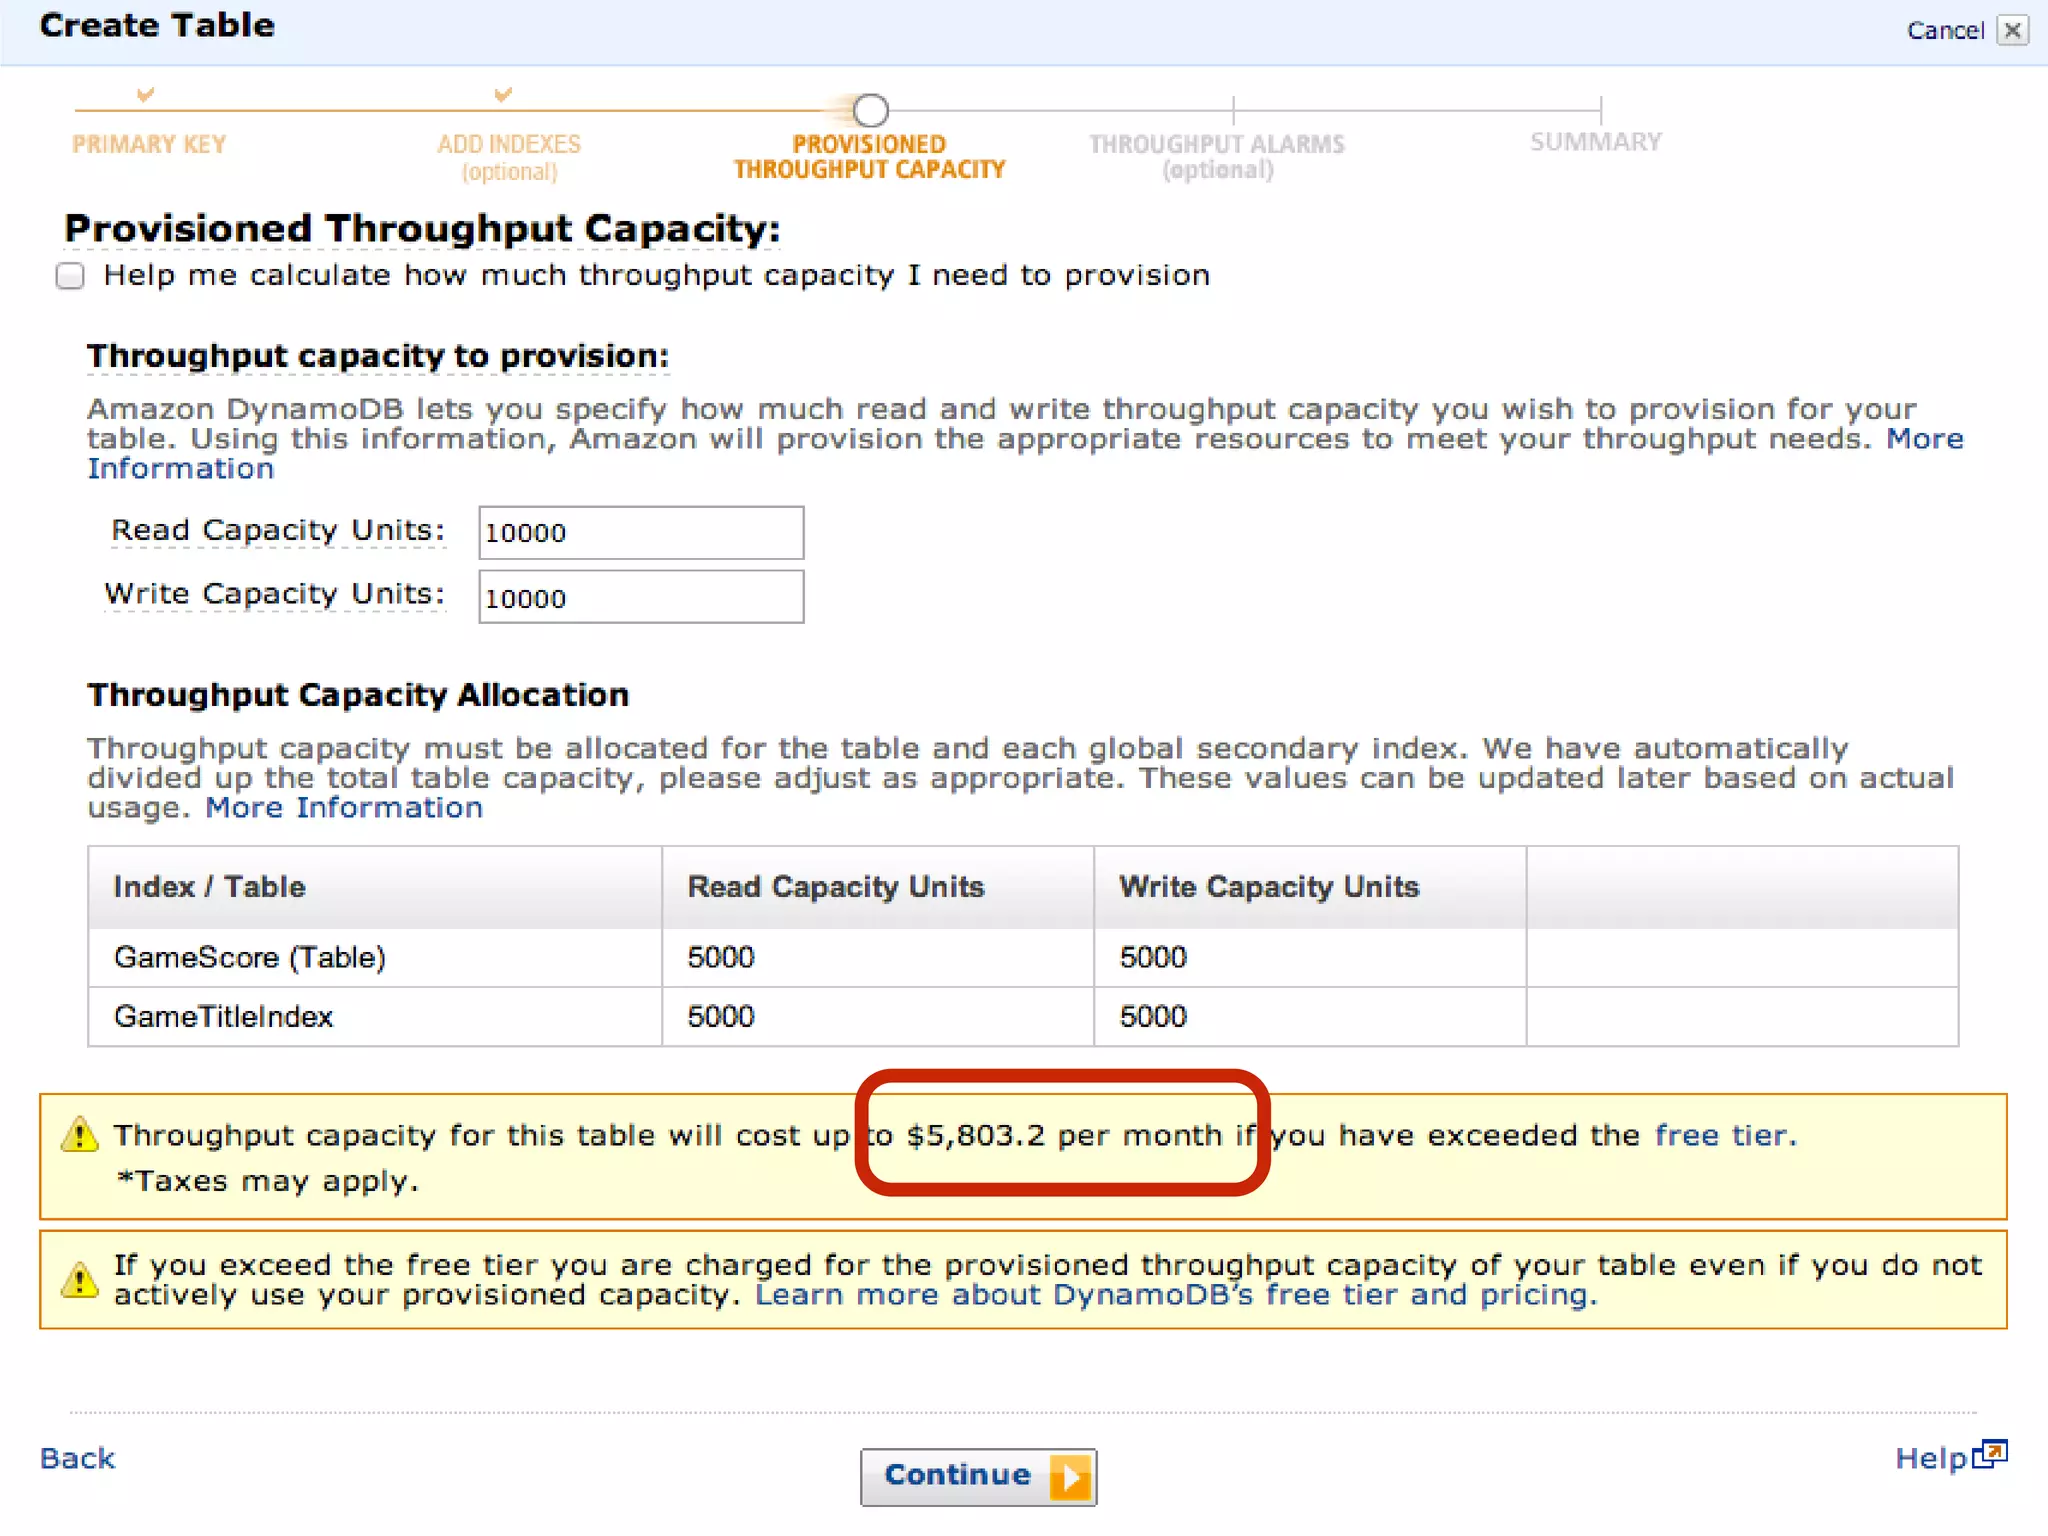Click the Read Capacity Units input field

tap(640, 533)
